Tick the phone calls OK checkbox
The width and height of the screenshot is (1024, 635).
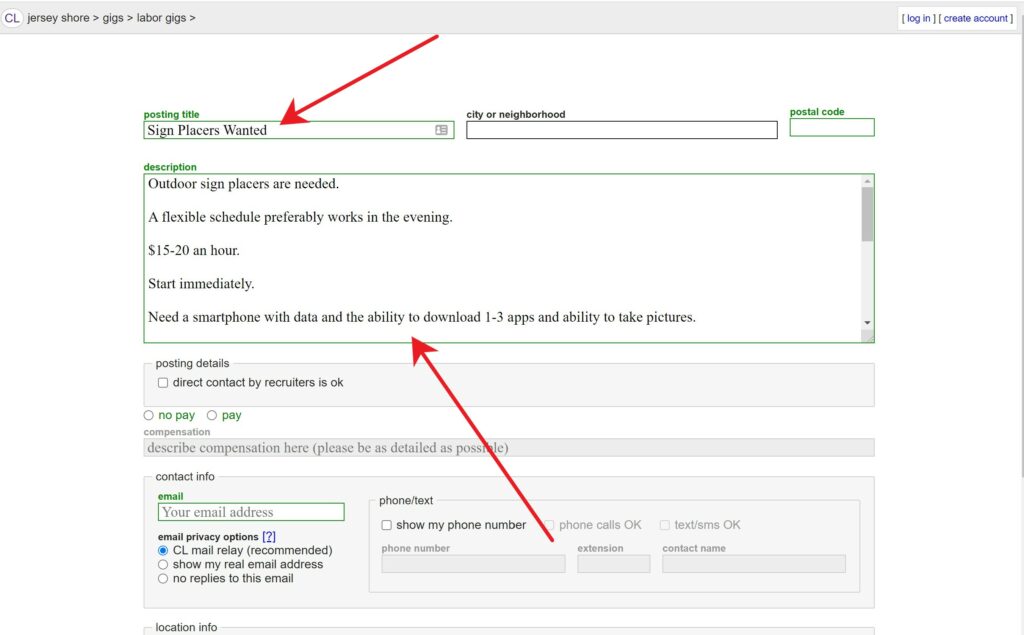click(x=549, y=525)
